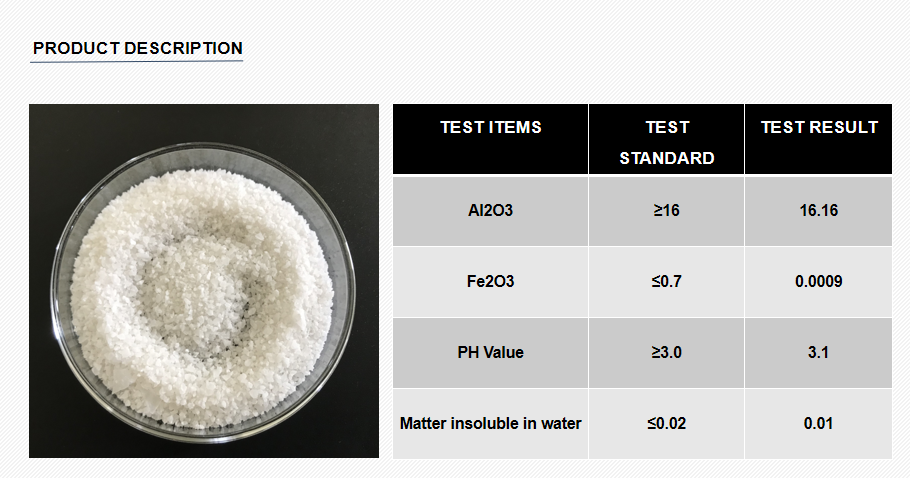910x478 pixels.
Task: Select the 16.16 result value
Action: coord(819,211)
